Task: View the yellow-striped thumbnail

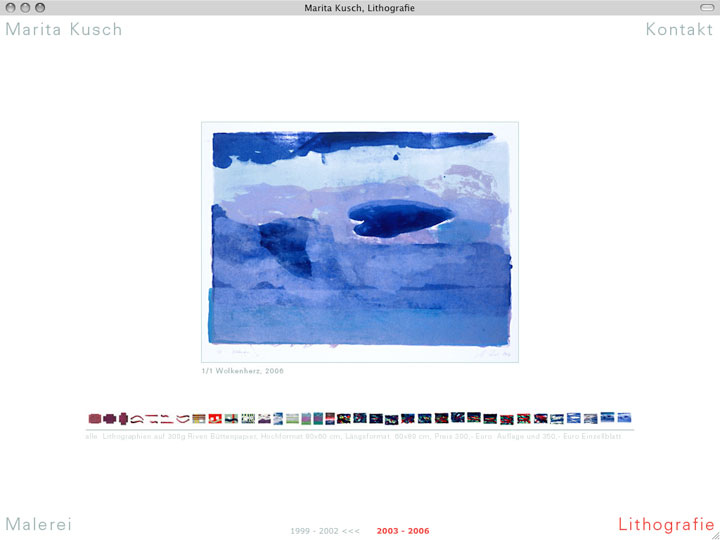Action: pos(199,418)
